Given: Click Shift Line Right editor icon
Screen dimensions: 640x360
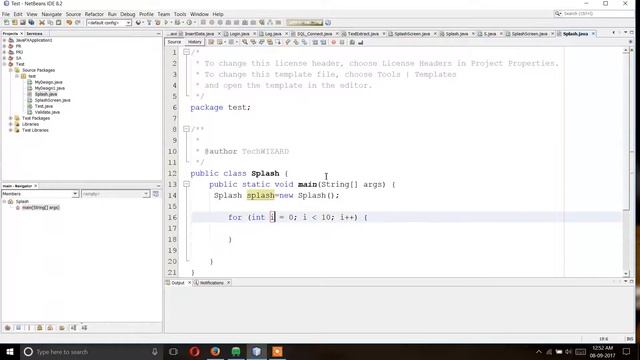Looking at the screenshot, I should pyautogui.click(x=323, y=42).
